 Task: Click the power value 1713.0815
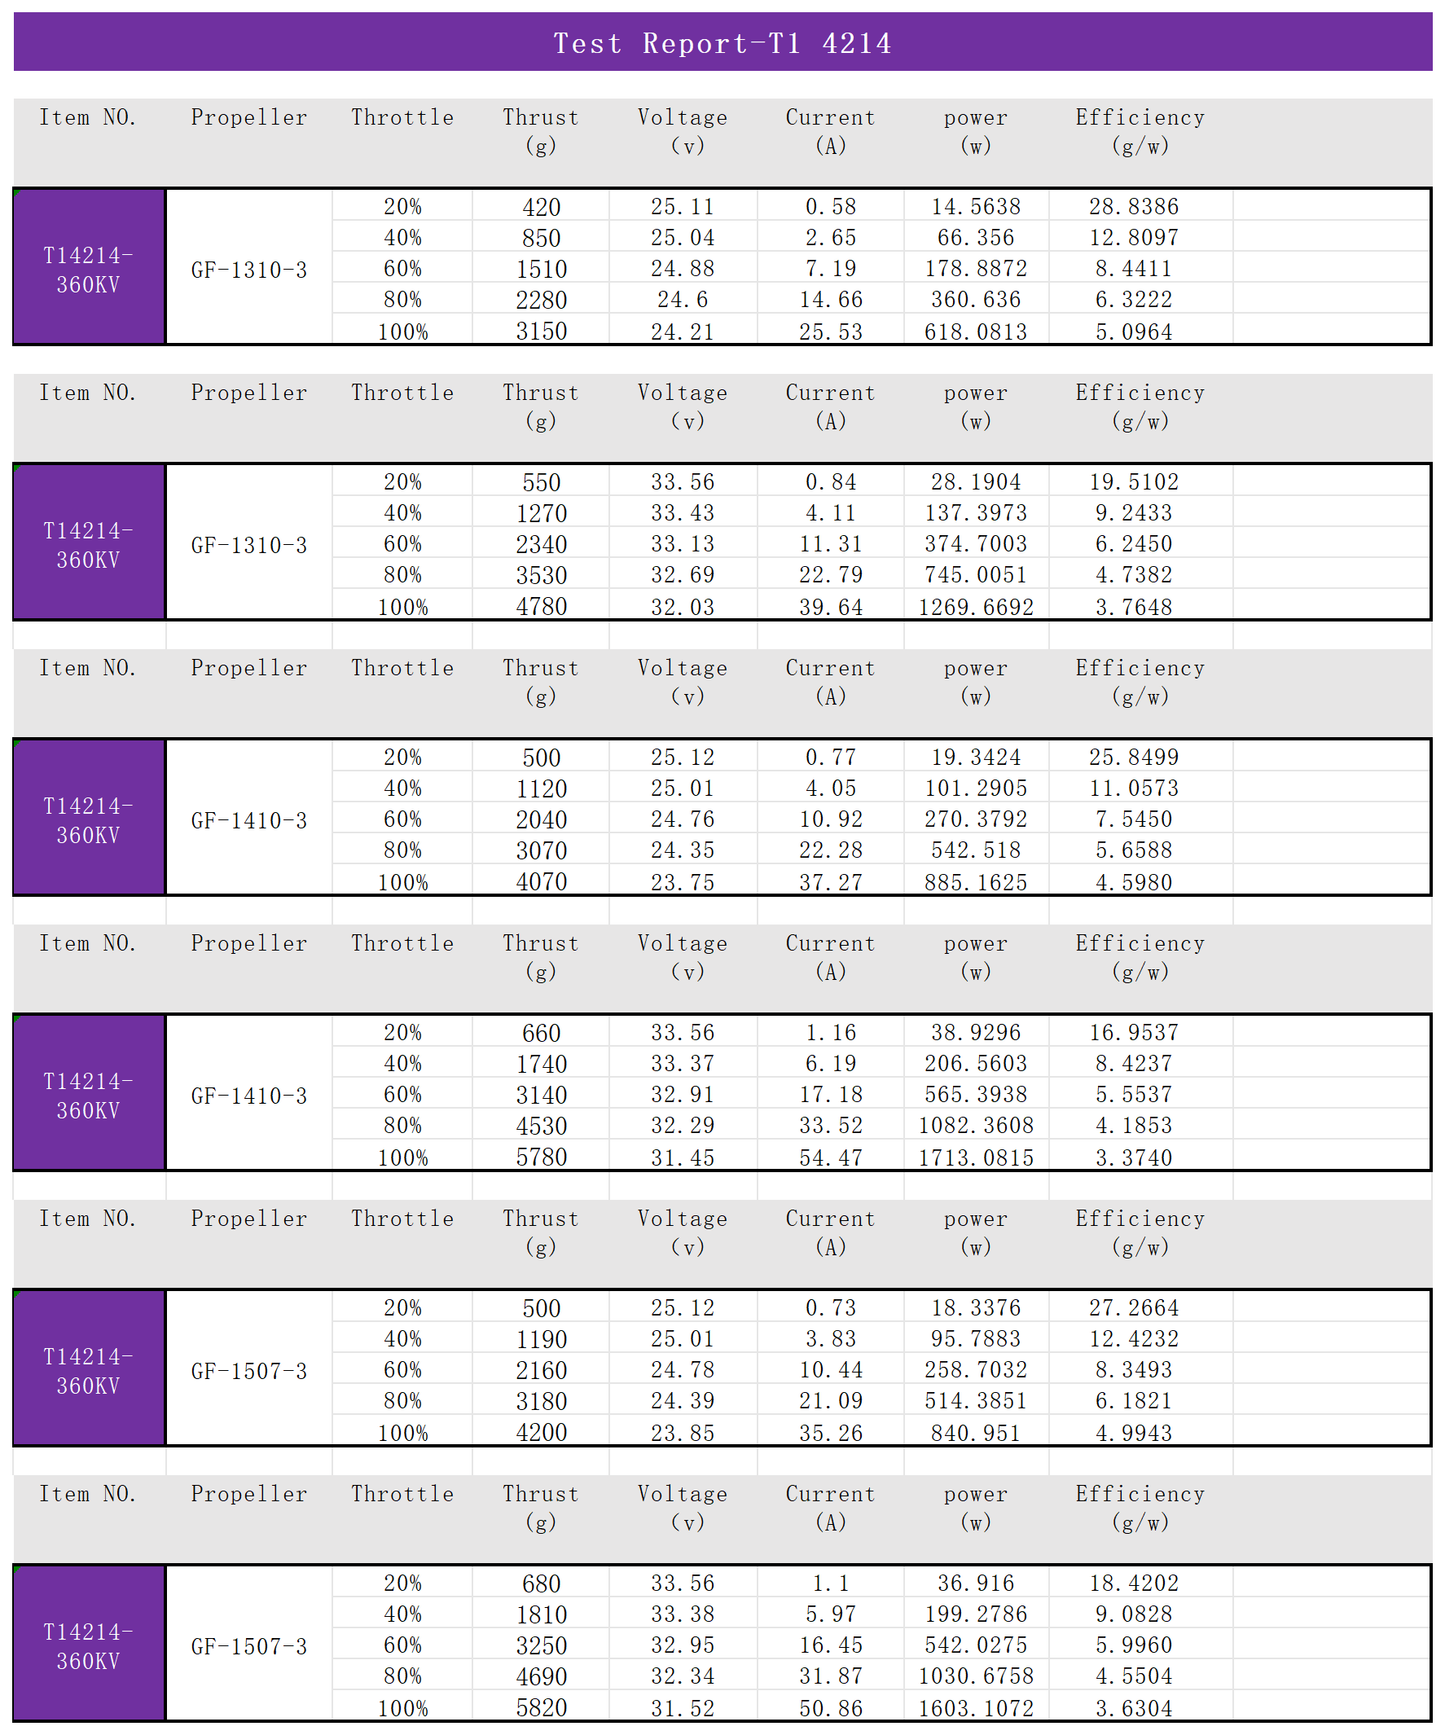tap(975, 1157)
